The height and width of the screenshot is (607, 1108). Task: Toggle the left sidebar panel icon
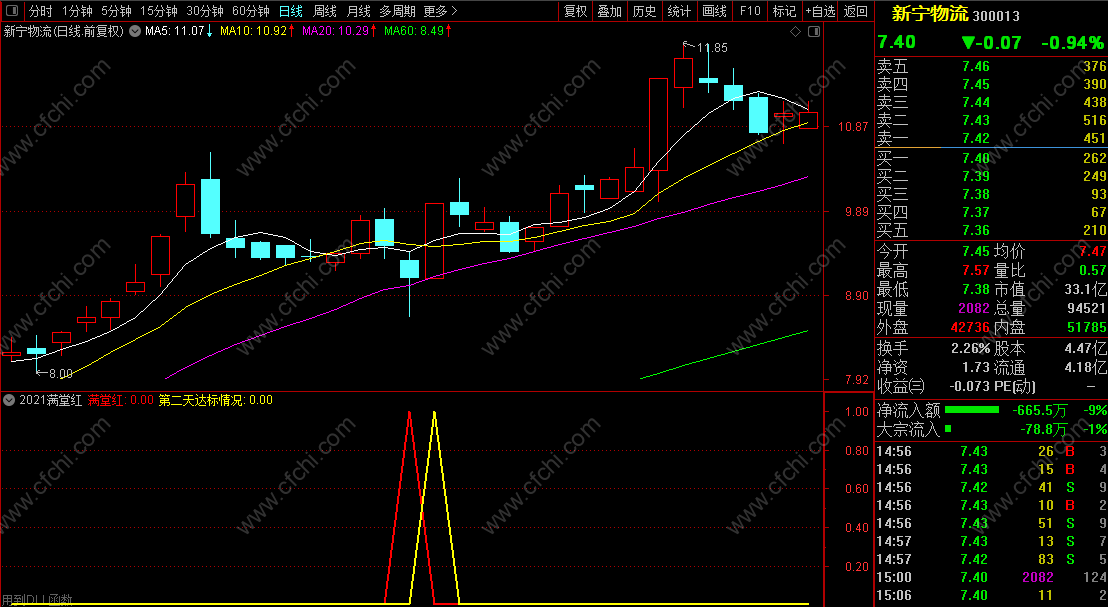(x=11, y=11)
